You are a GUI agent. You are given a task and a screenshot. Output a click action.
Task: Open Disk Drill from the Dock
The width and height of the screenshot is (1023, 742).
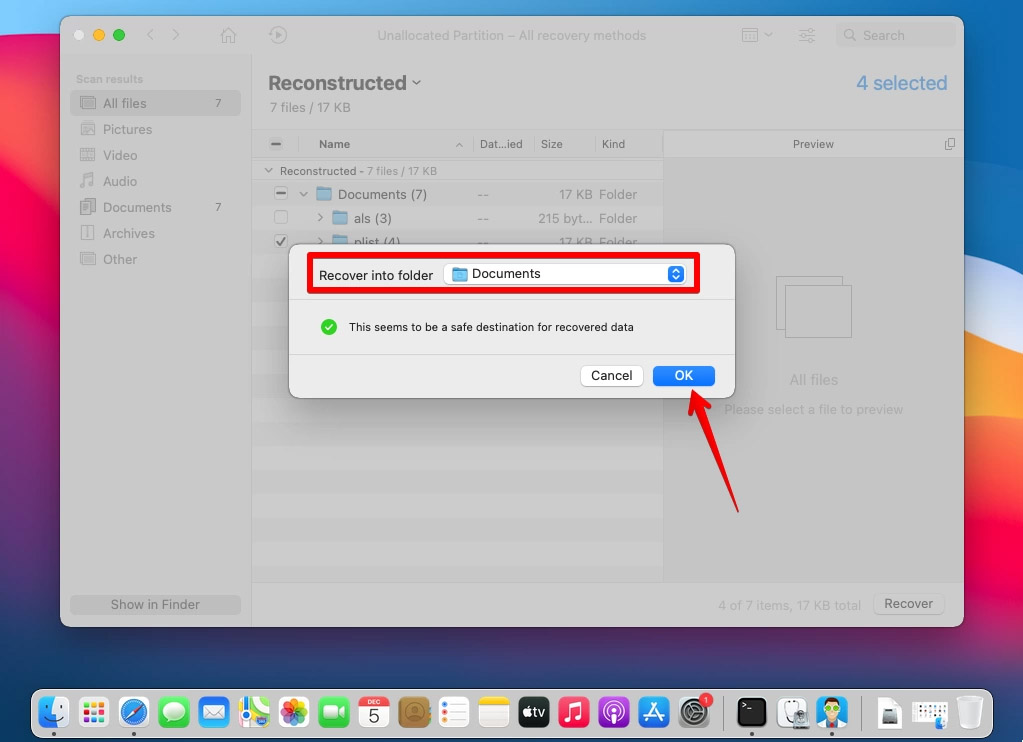832,711
